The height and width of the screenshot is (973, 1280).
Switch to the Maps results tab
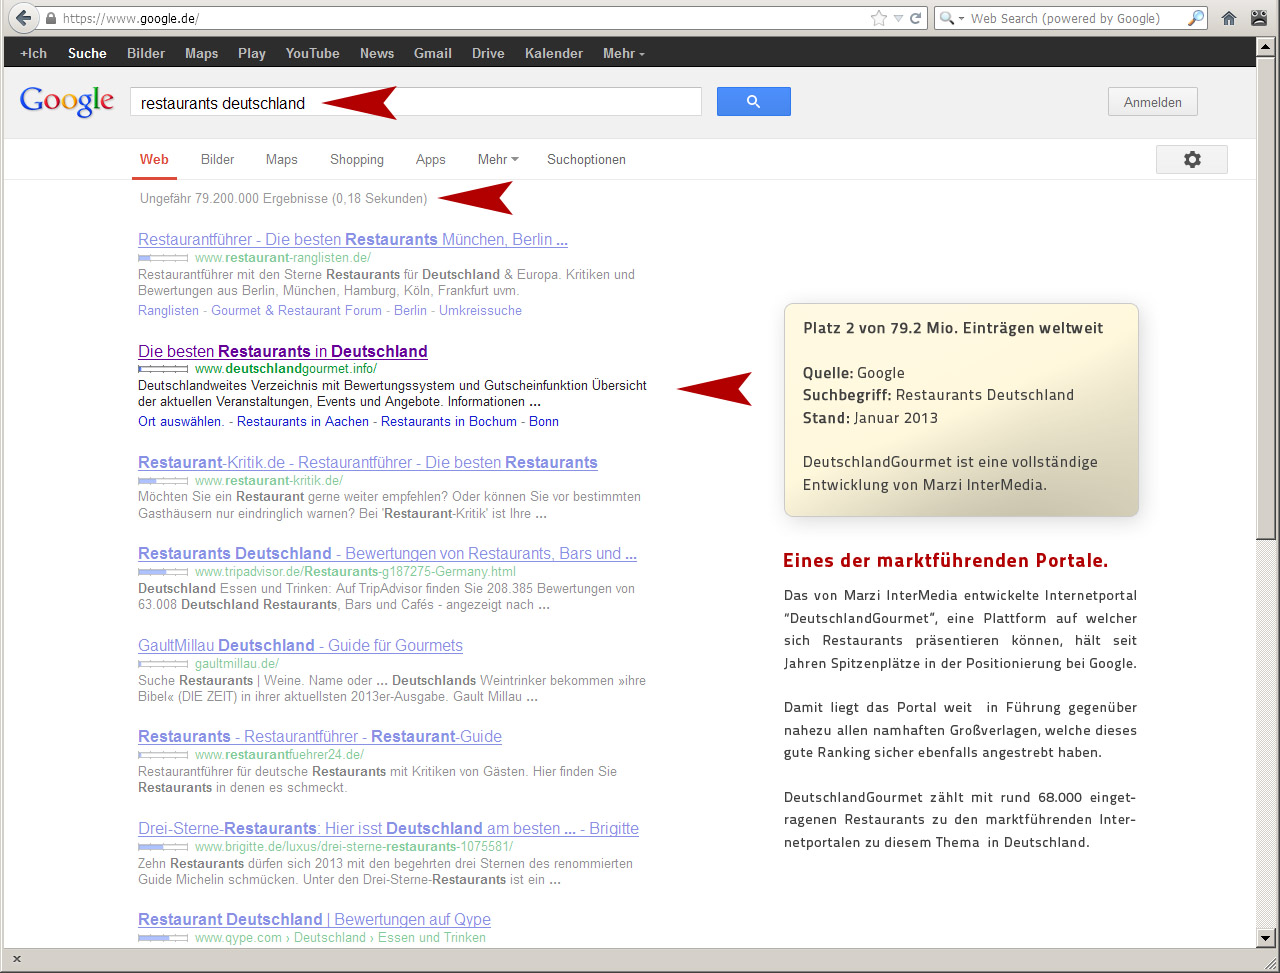[282, 159]
